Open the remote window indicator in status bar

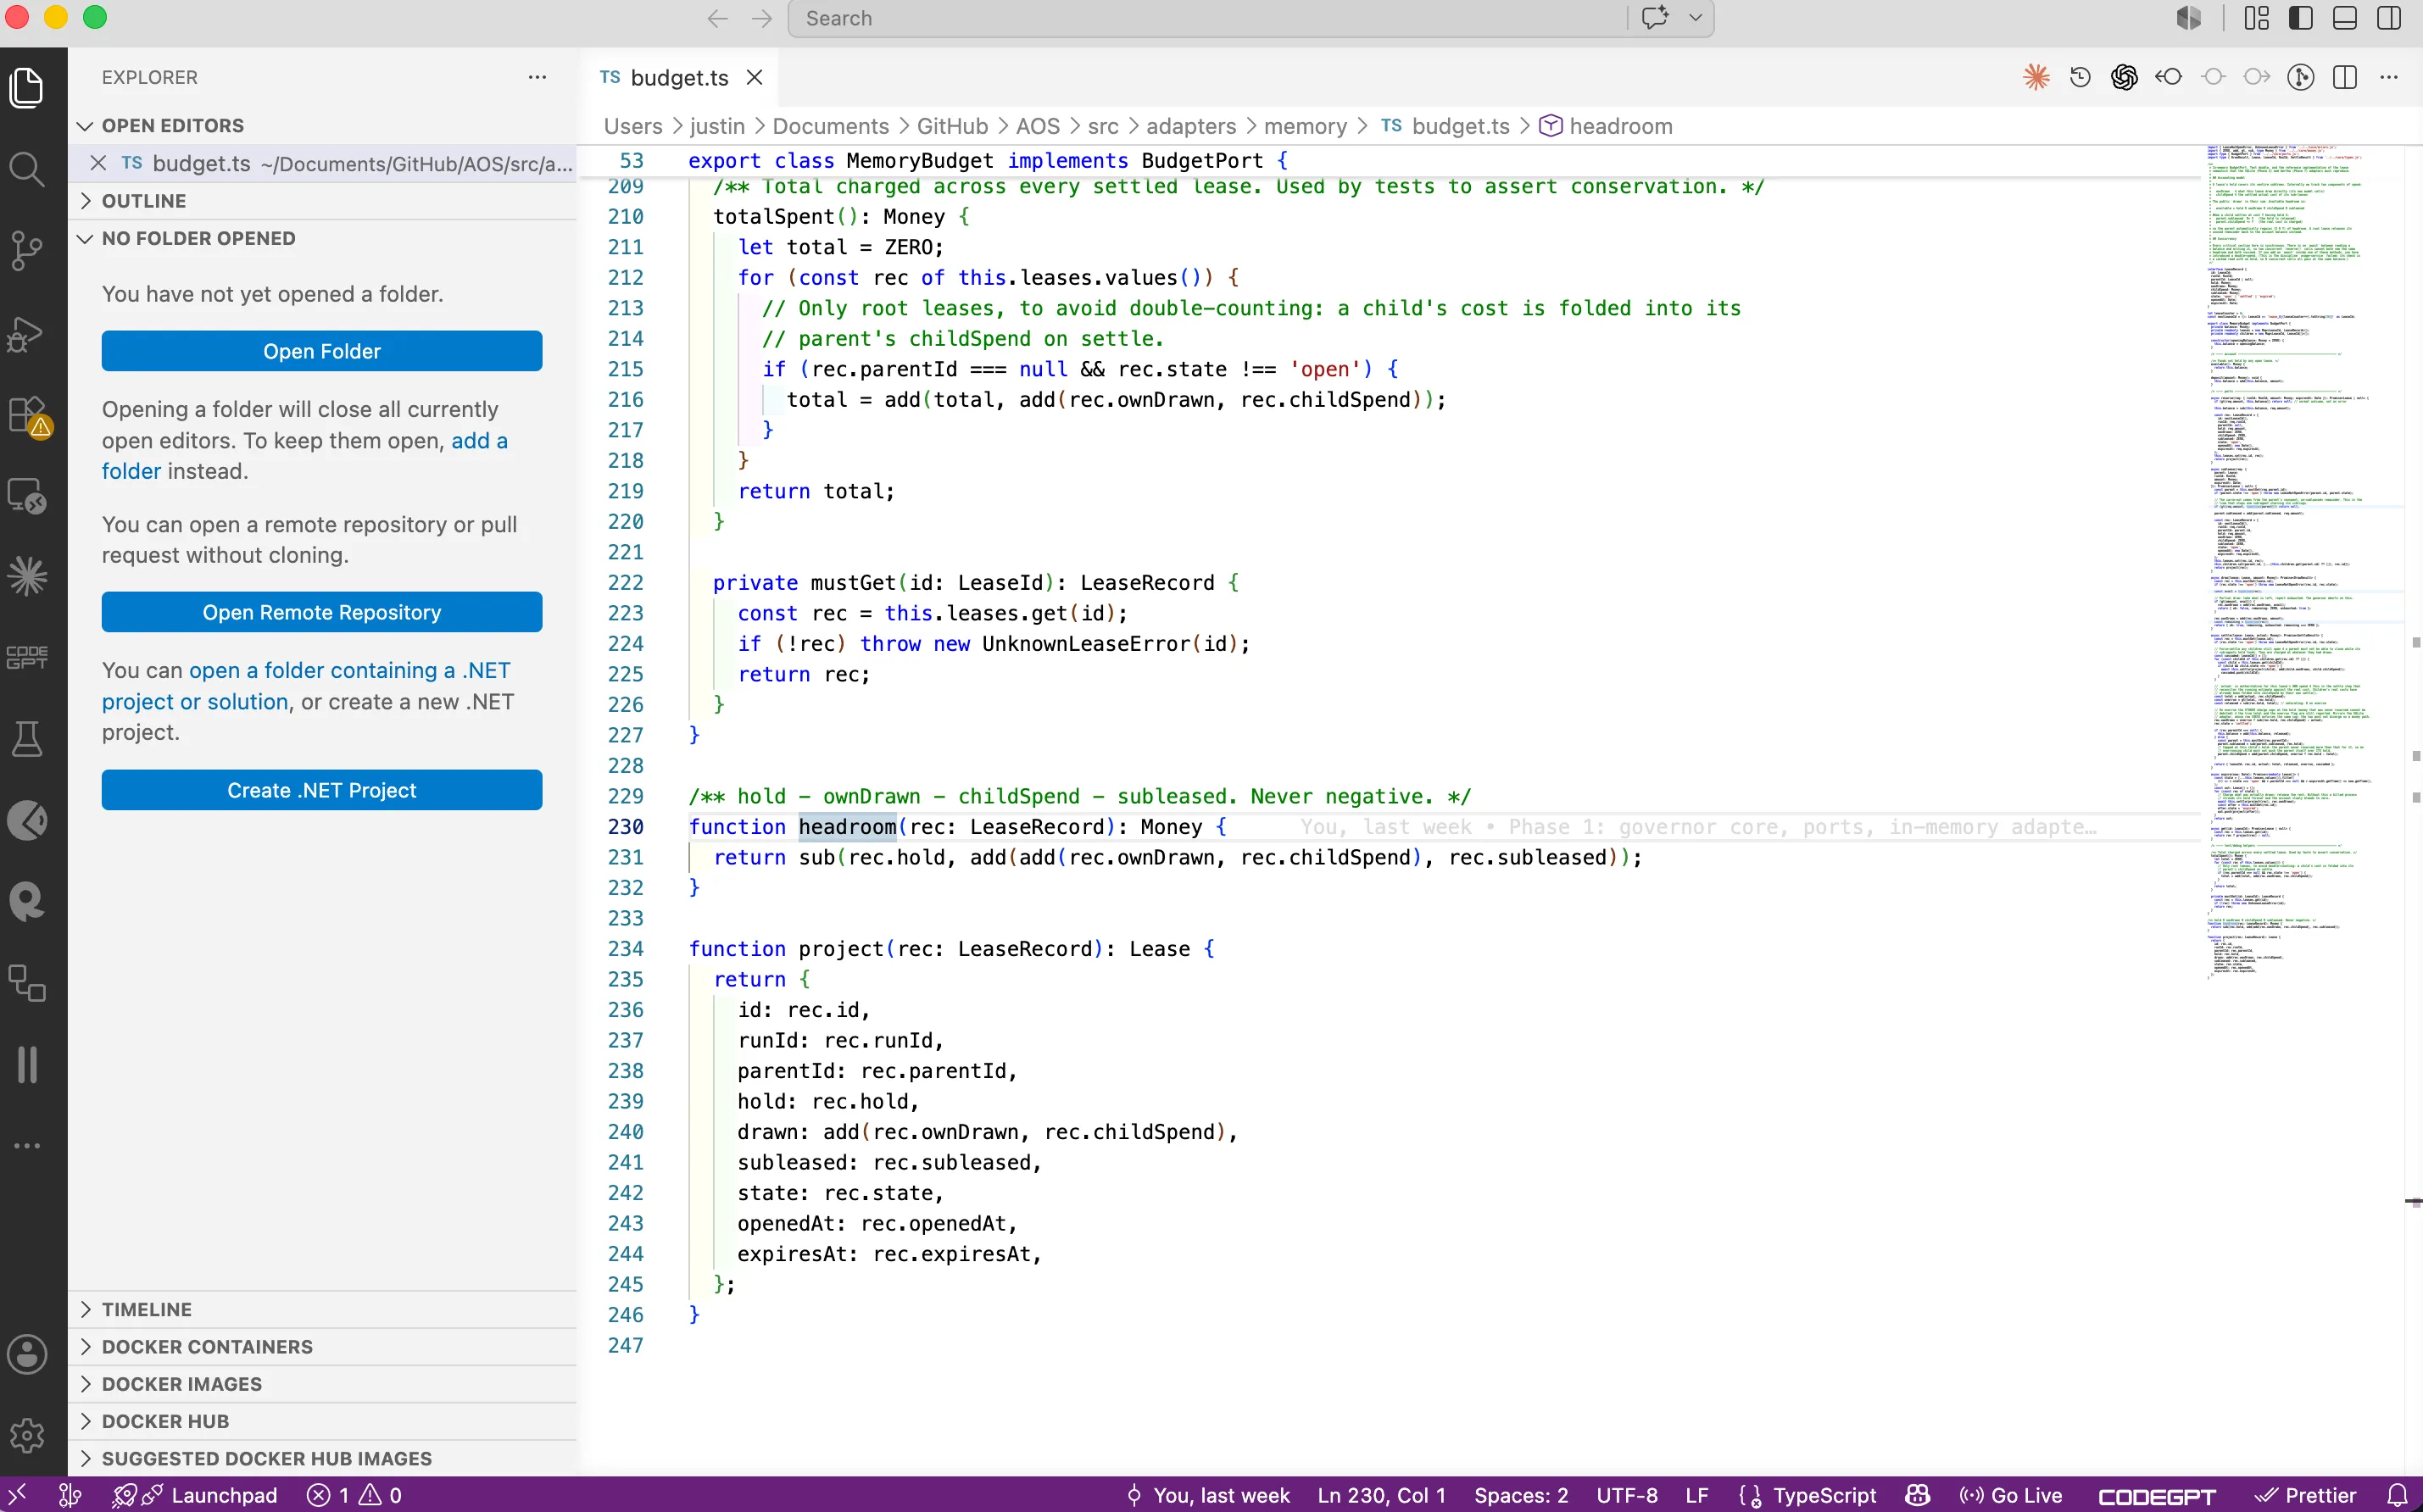coord(17,1495)
